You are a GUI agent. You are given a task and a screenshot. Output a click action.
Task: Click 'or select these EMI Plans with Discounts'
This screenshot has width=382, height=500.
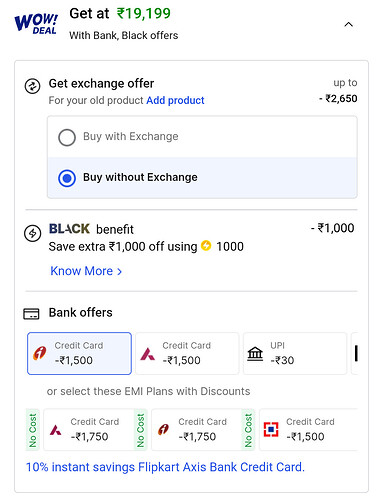[148, 391]
